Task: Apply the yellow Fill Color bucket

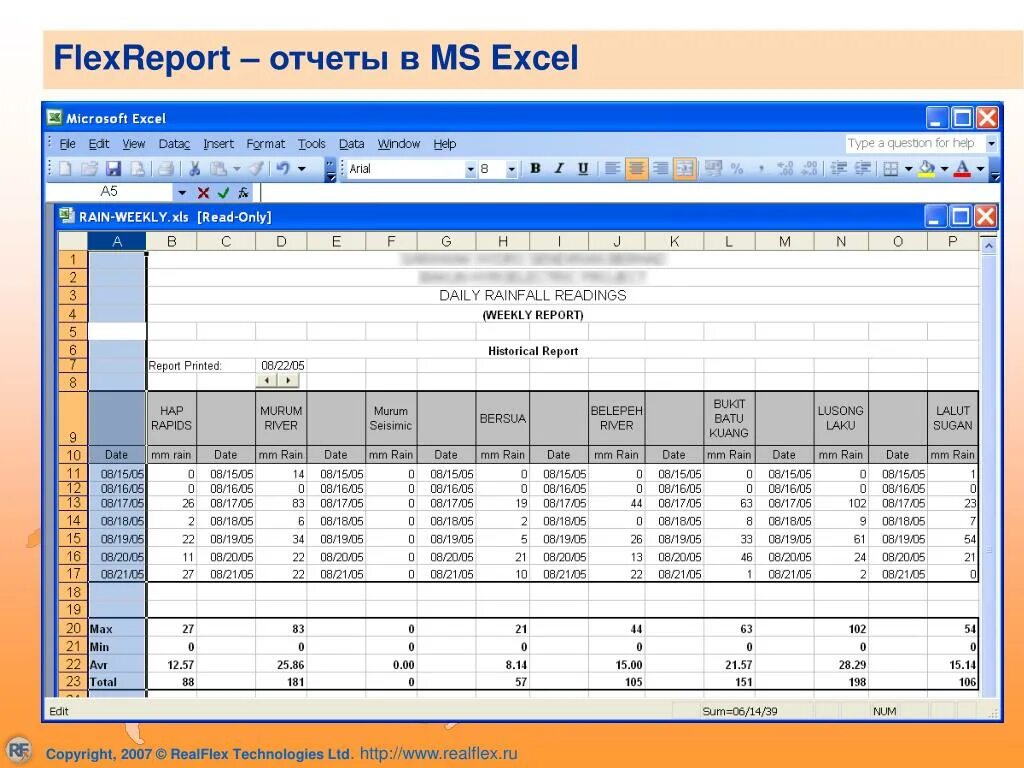Action: [x=927, y=168]
